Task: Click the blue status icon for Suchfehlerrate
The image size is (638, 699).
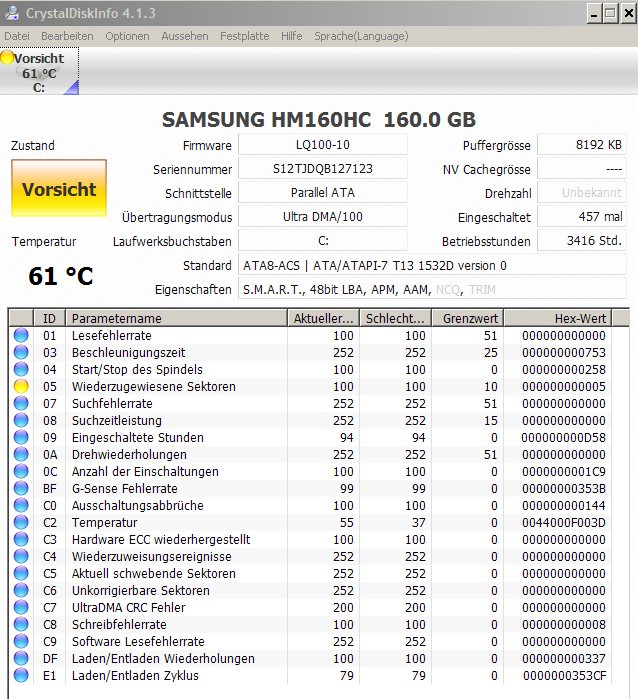Action: click(x=21, y=403)
